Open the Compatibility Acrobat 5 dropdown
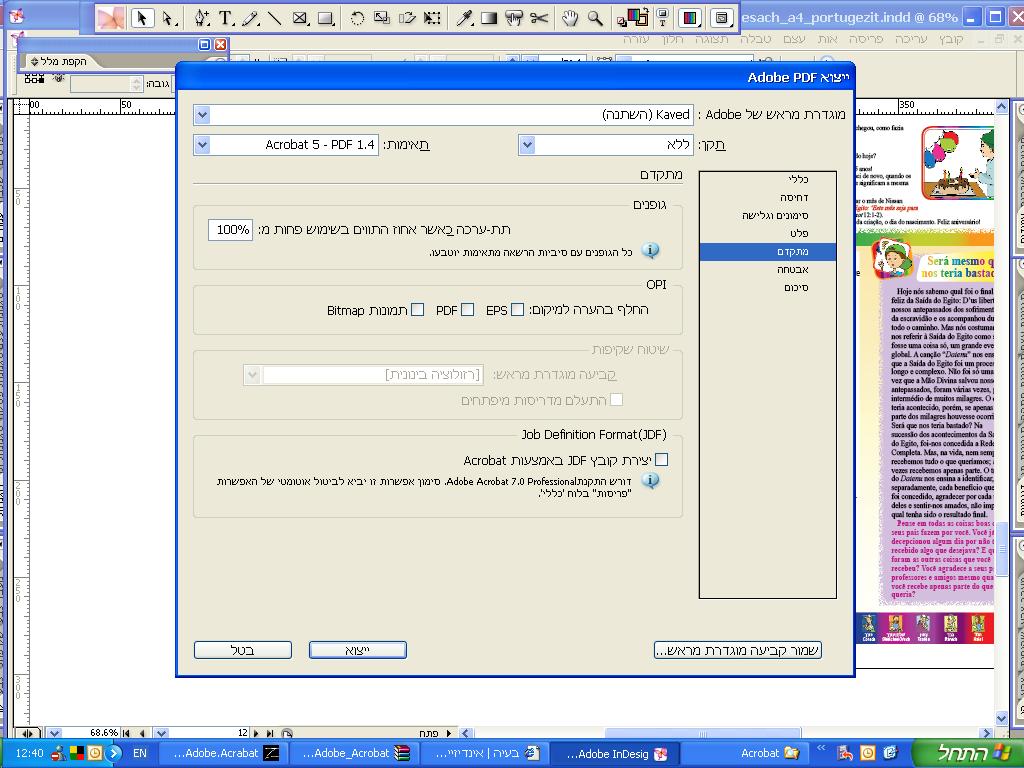The width and height of the screenshot is (1024, 768). coord(202,145)
